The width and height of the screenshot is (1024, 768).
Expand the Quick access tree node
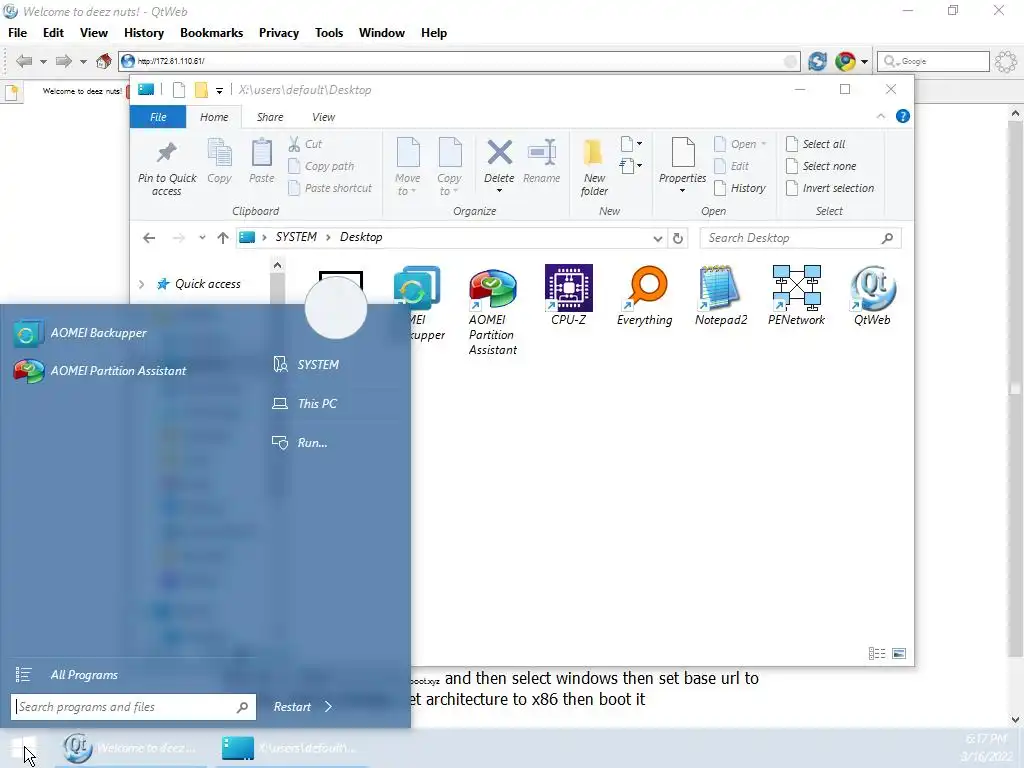pyautogui.click(x=142, y=284)
